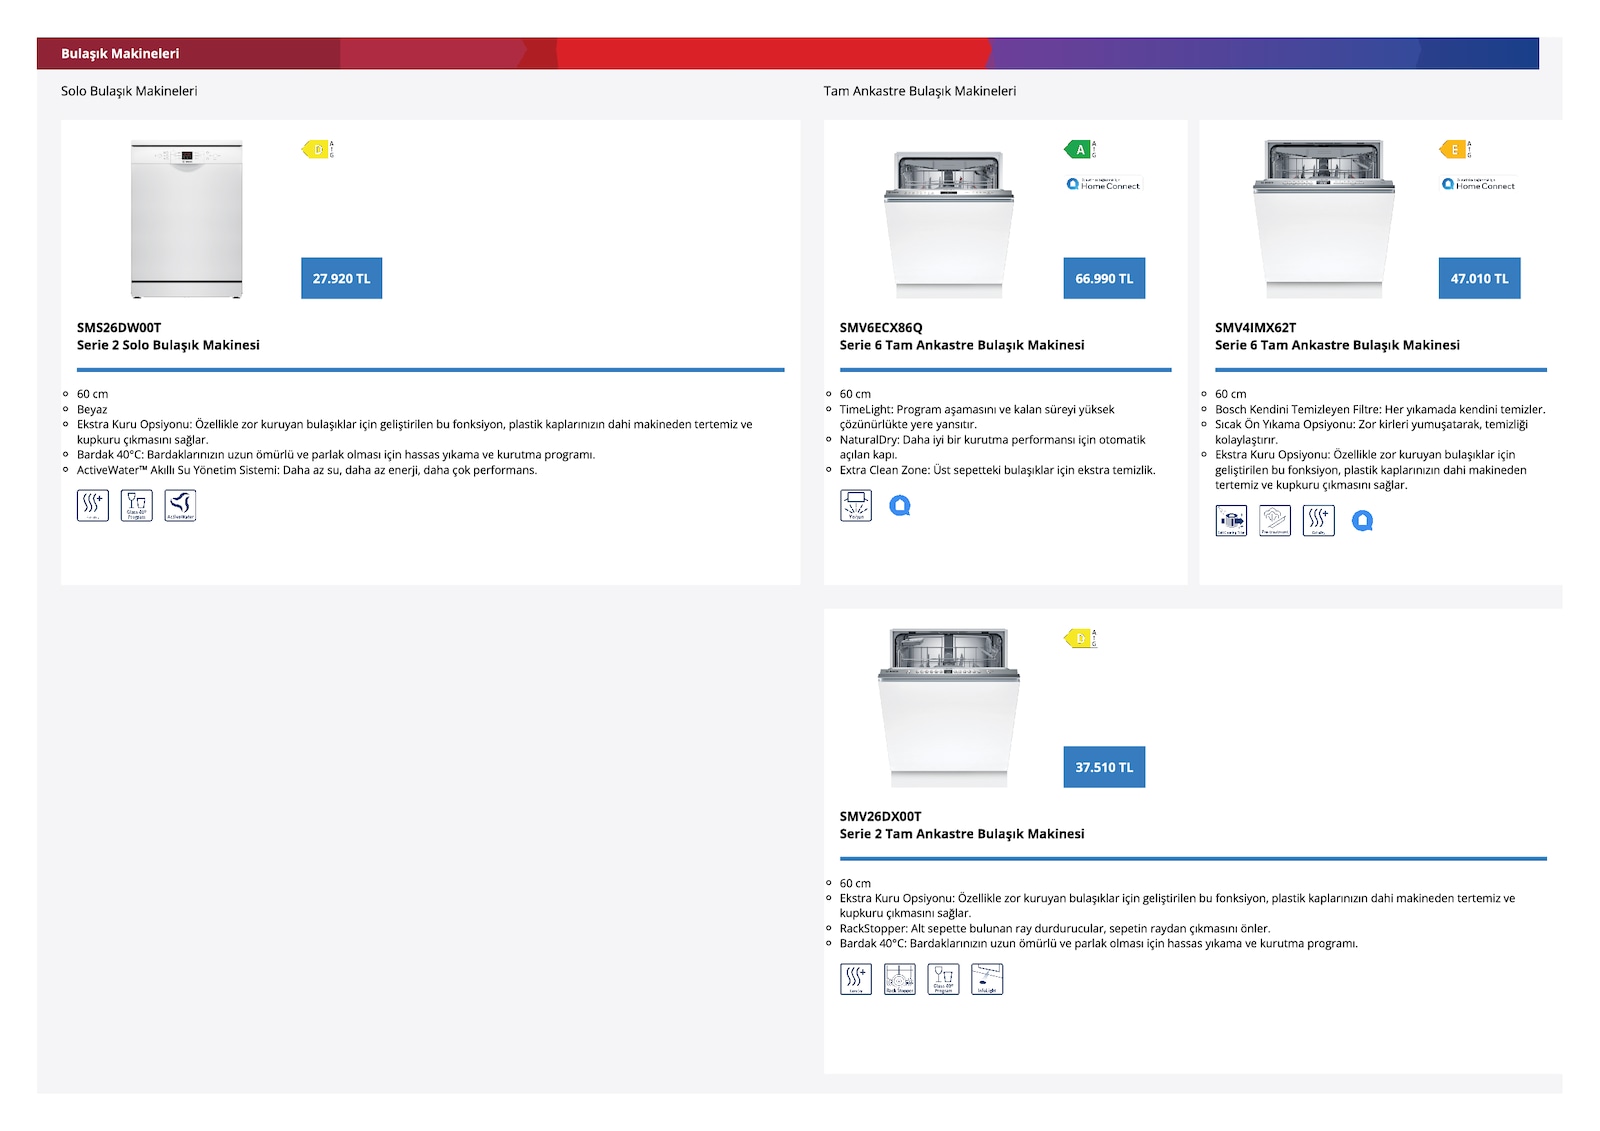Screen dimensions: 1600x1131
Task: Click the 47.010 TL price button
Action: [1479, 278]
